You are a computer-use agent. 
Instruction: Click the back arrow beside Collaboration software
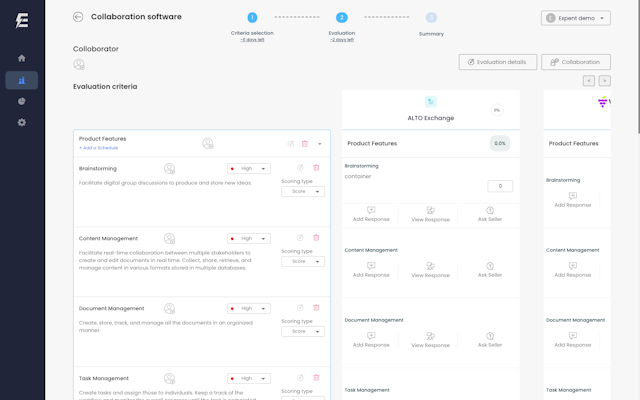pyautogui.click(x=78, y=17)
